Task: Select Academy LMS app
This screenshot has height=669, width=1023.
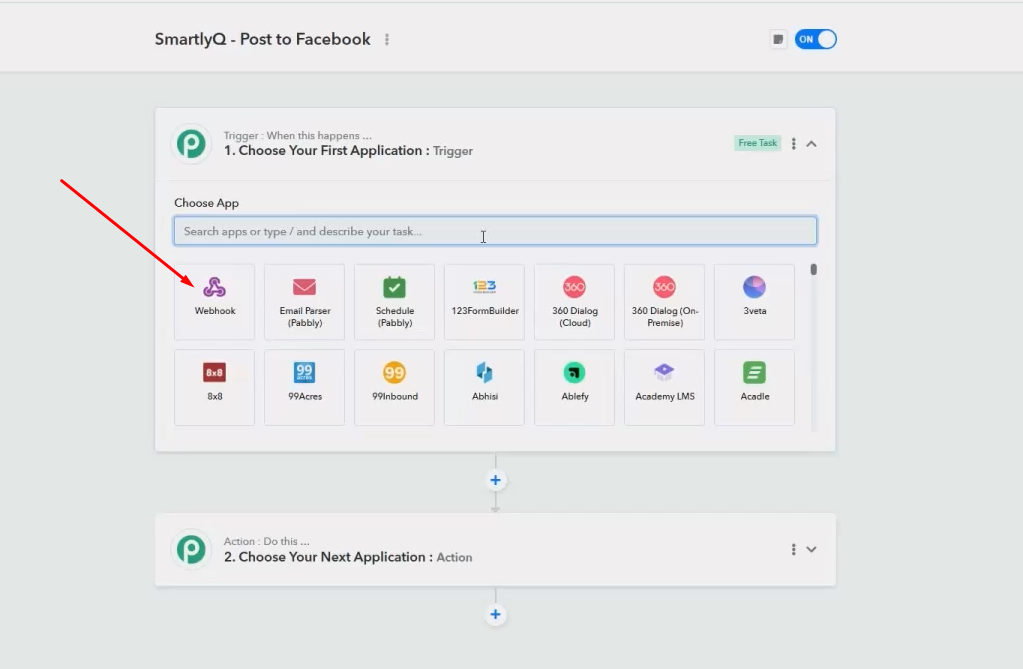Action: 665,387
